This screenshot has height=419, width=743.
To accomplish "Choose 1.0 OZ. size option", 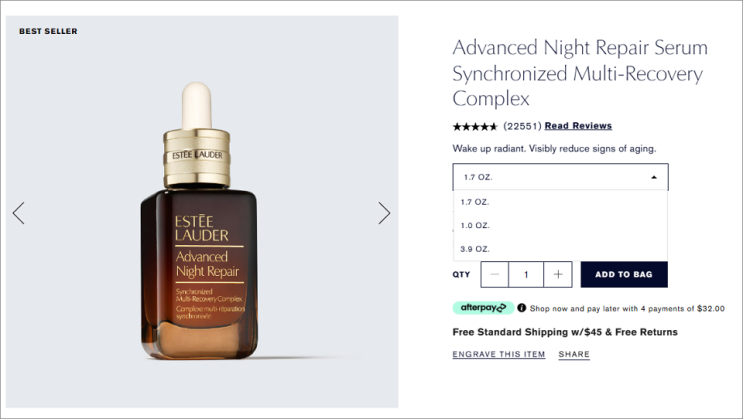I will point(561,226).
